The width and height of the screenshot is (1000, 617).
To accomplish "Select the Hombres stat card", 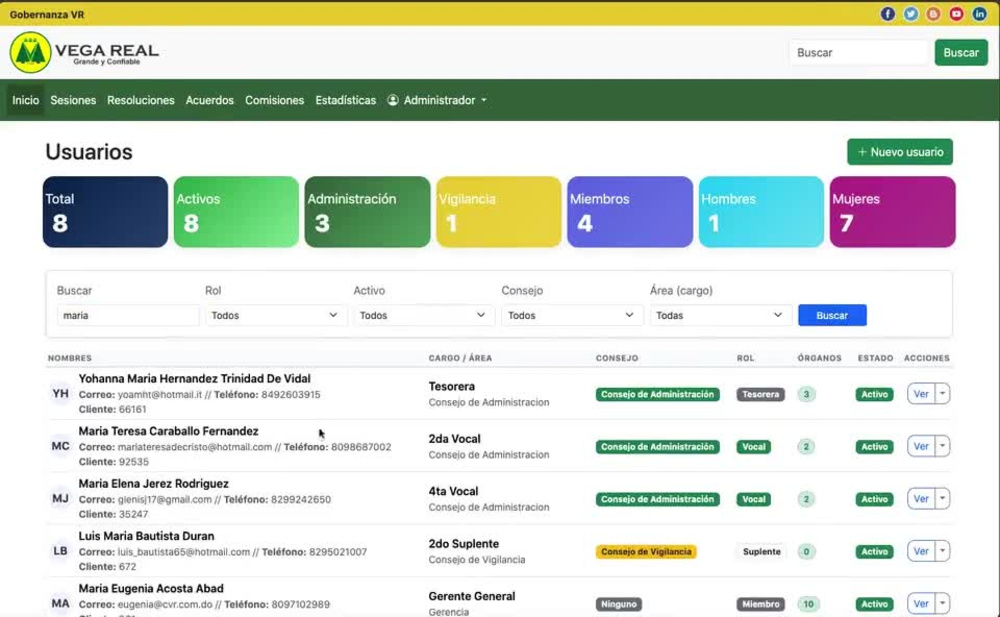I will [x=761, y=212].
